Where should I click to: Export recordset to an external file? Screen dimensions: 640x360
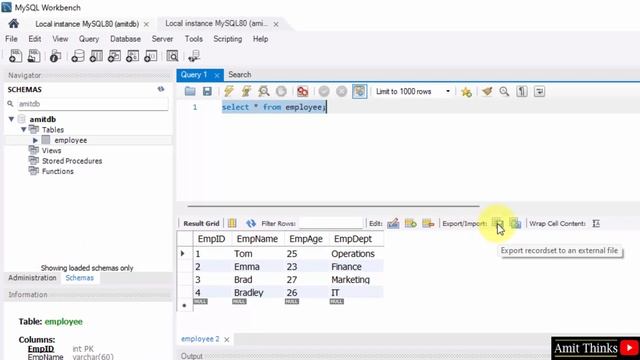pyautogui.click(x=498, y=223)
